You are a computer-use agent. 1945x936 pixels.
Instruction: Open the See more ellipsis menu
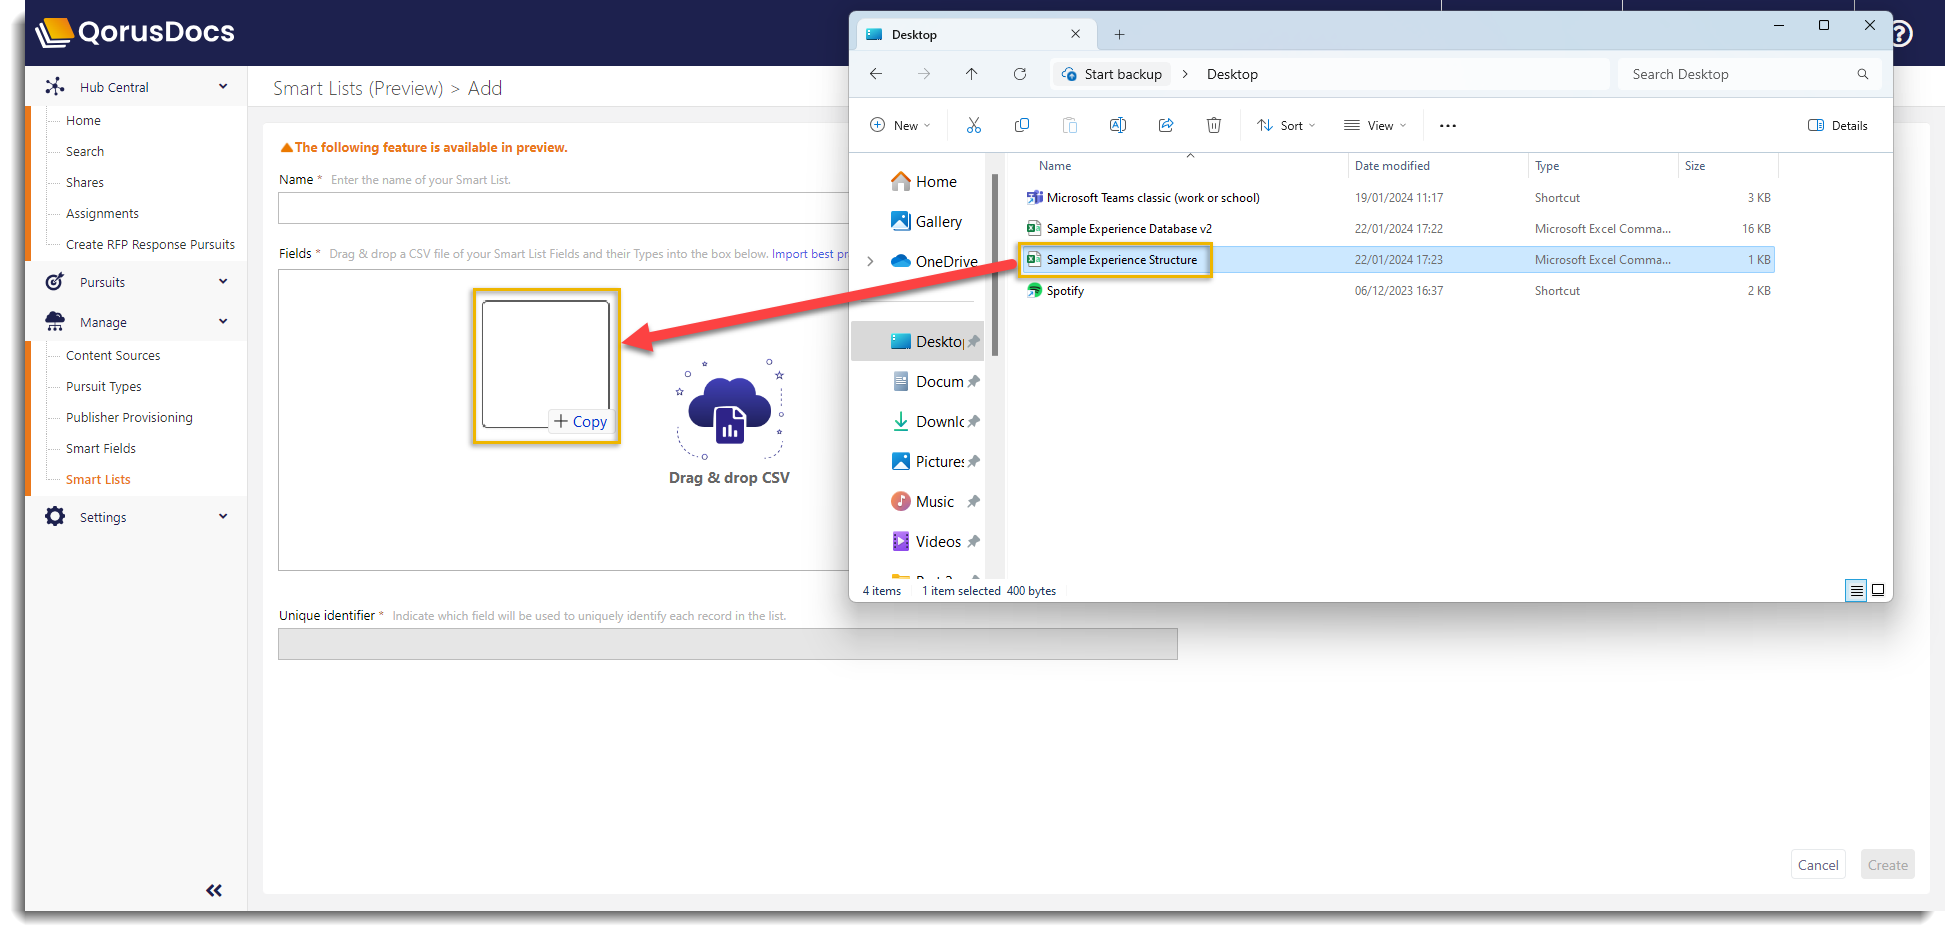point(1447,126)
